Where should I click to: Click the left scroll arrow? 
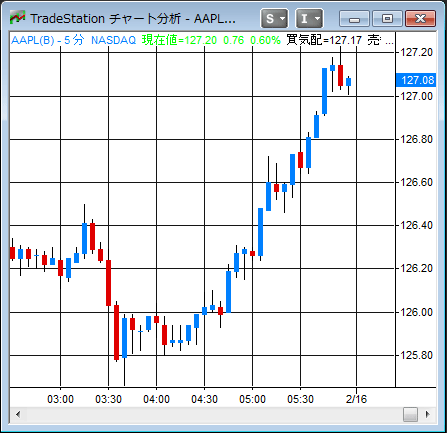pos(18,415)
